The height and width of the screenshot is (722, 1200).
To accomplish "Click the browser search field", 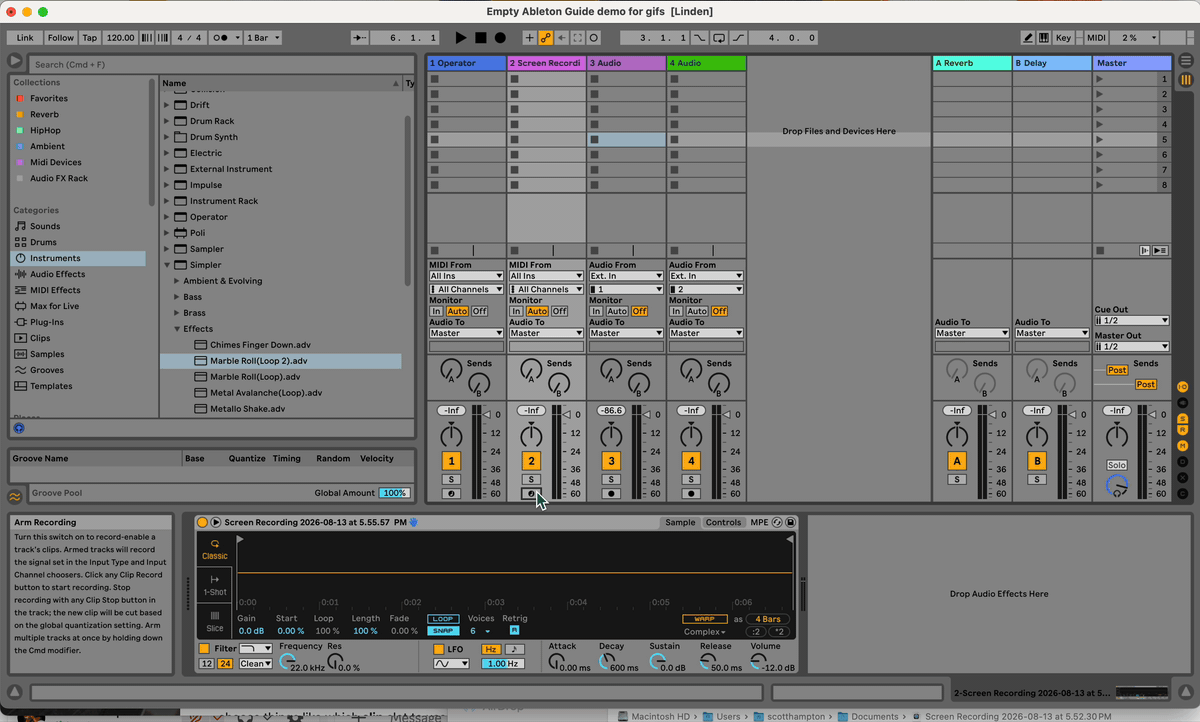I will coord(222,64).
